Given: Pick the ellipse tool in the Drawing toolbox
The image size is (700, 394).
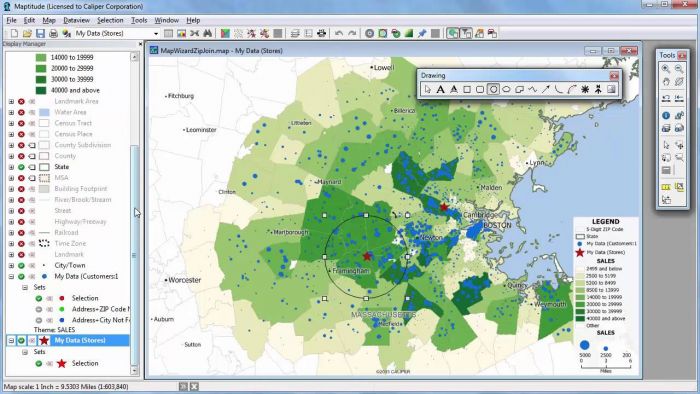Looking at the screenshot, I should click(x=506, y=89).
